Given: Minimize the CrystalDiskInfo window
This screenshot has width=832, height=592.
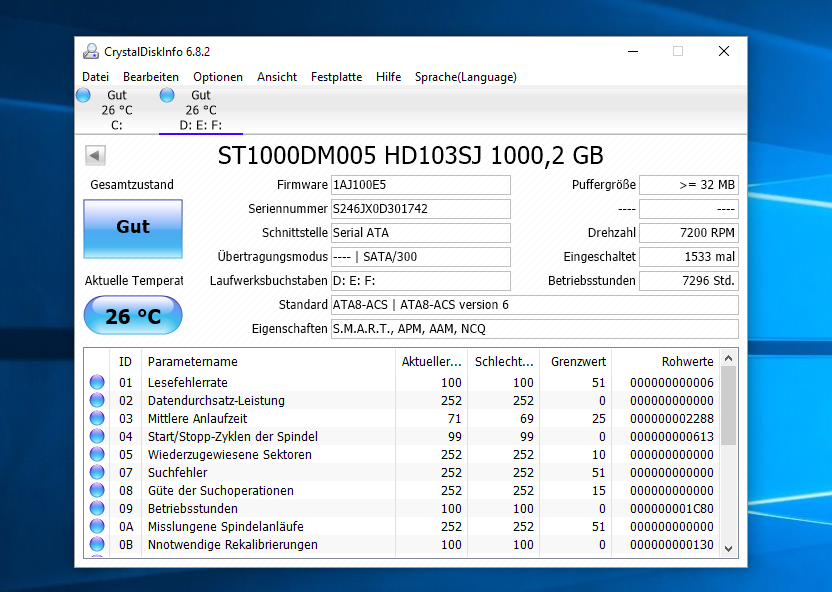Looking at the screenshot, I should point(632,51).
